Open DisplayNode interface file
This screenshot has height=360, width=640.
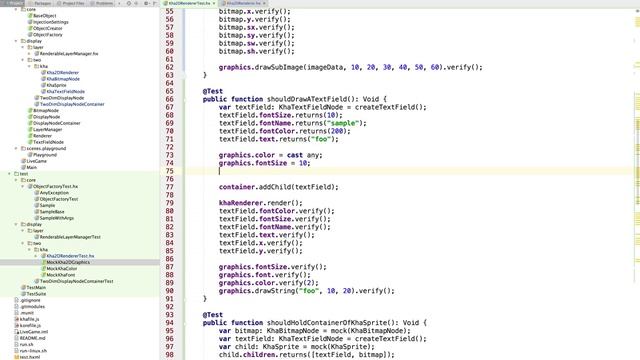pyautogui.click(x=44, y=117)
